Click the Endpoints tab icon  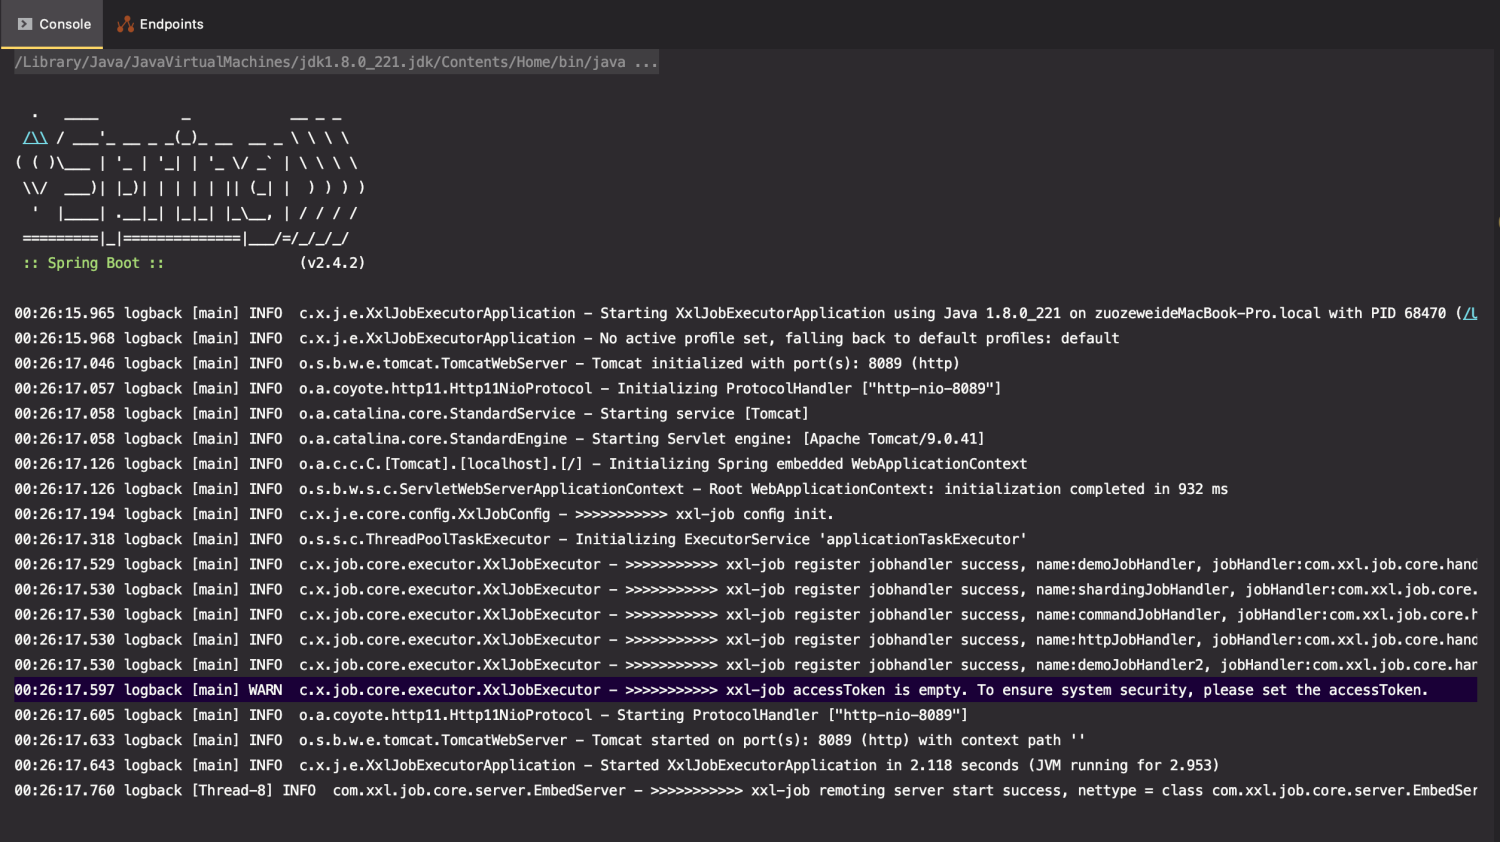[x=125, y=24]
